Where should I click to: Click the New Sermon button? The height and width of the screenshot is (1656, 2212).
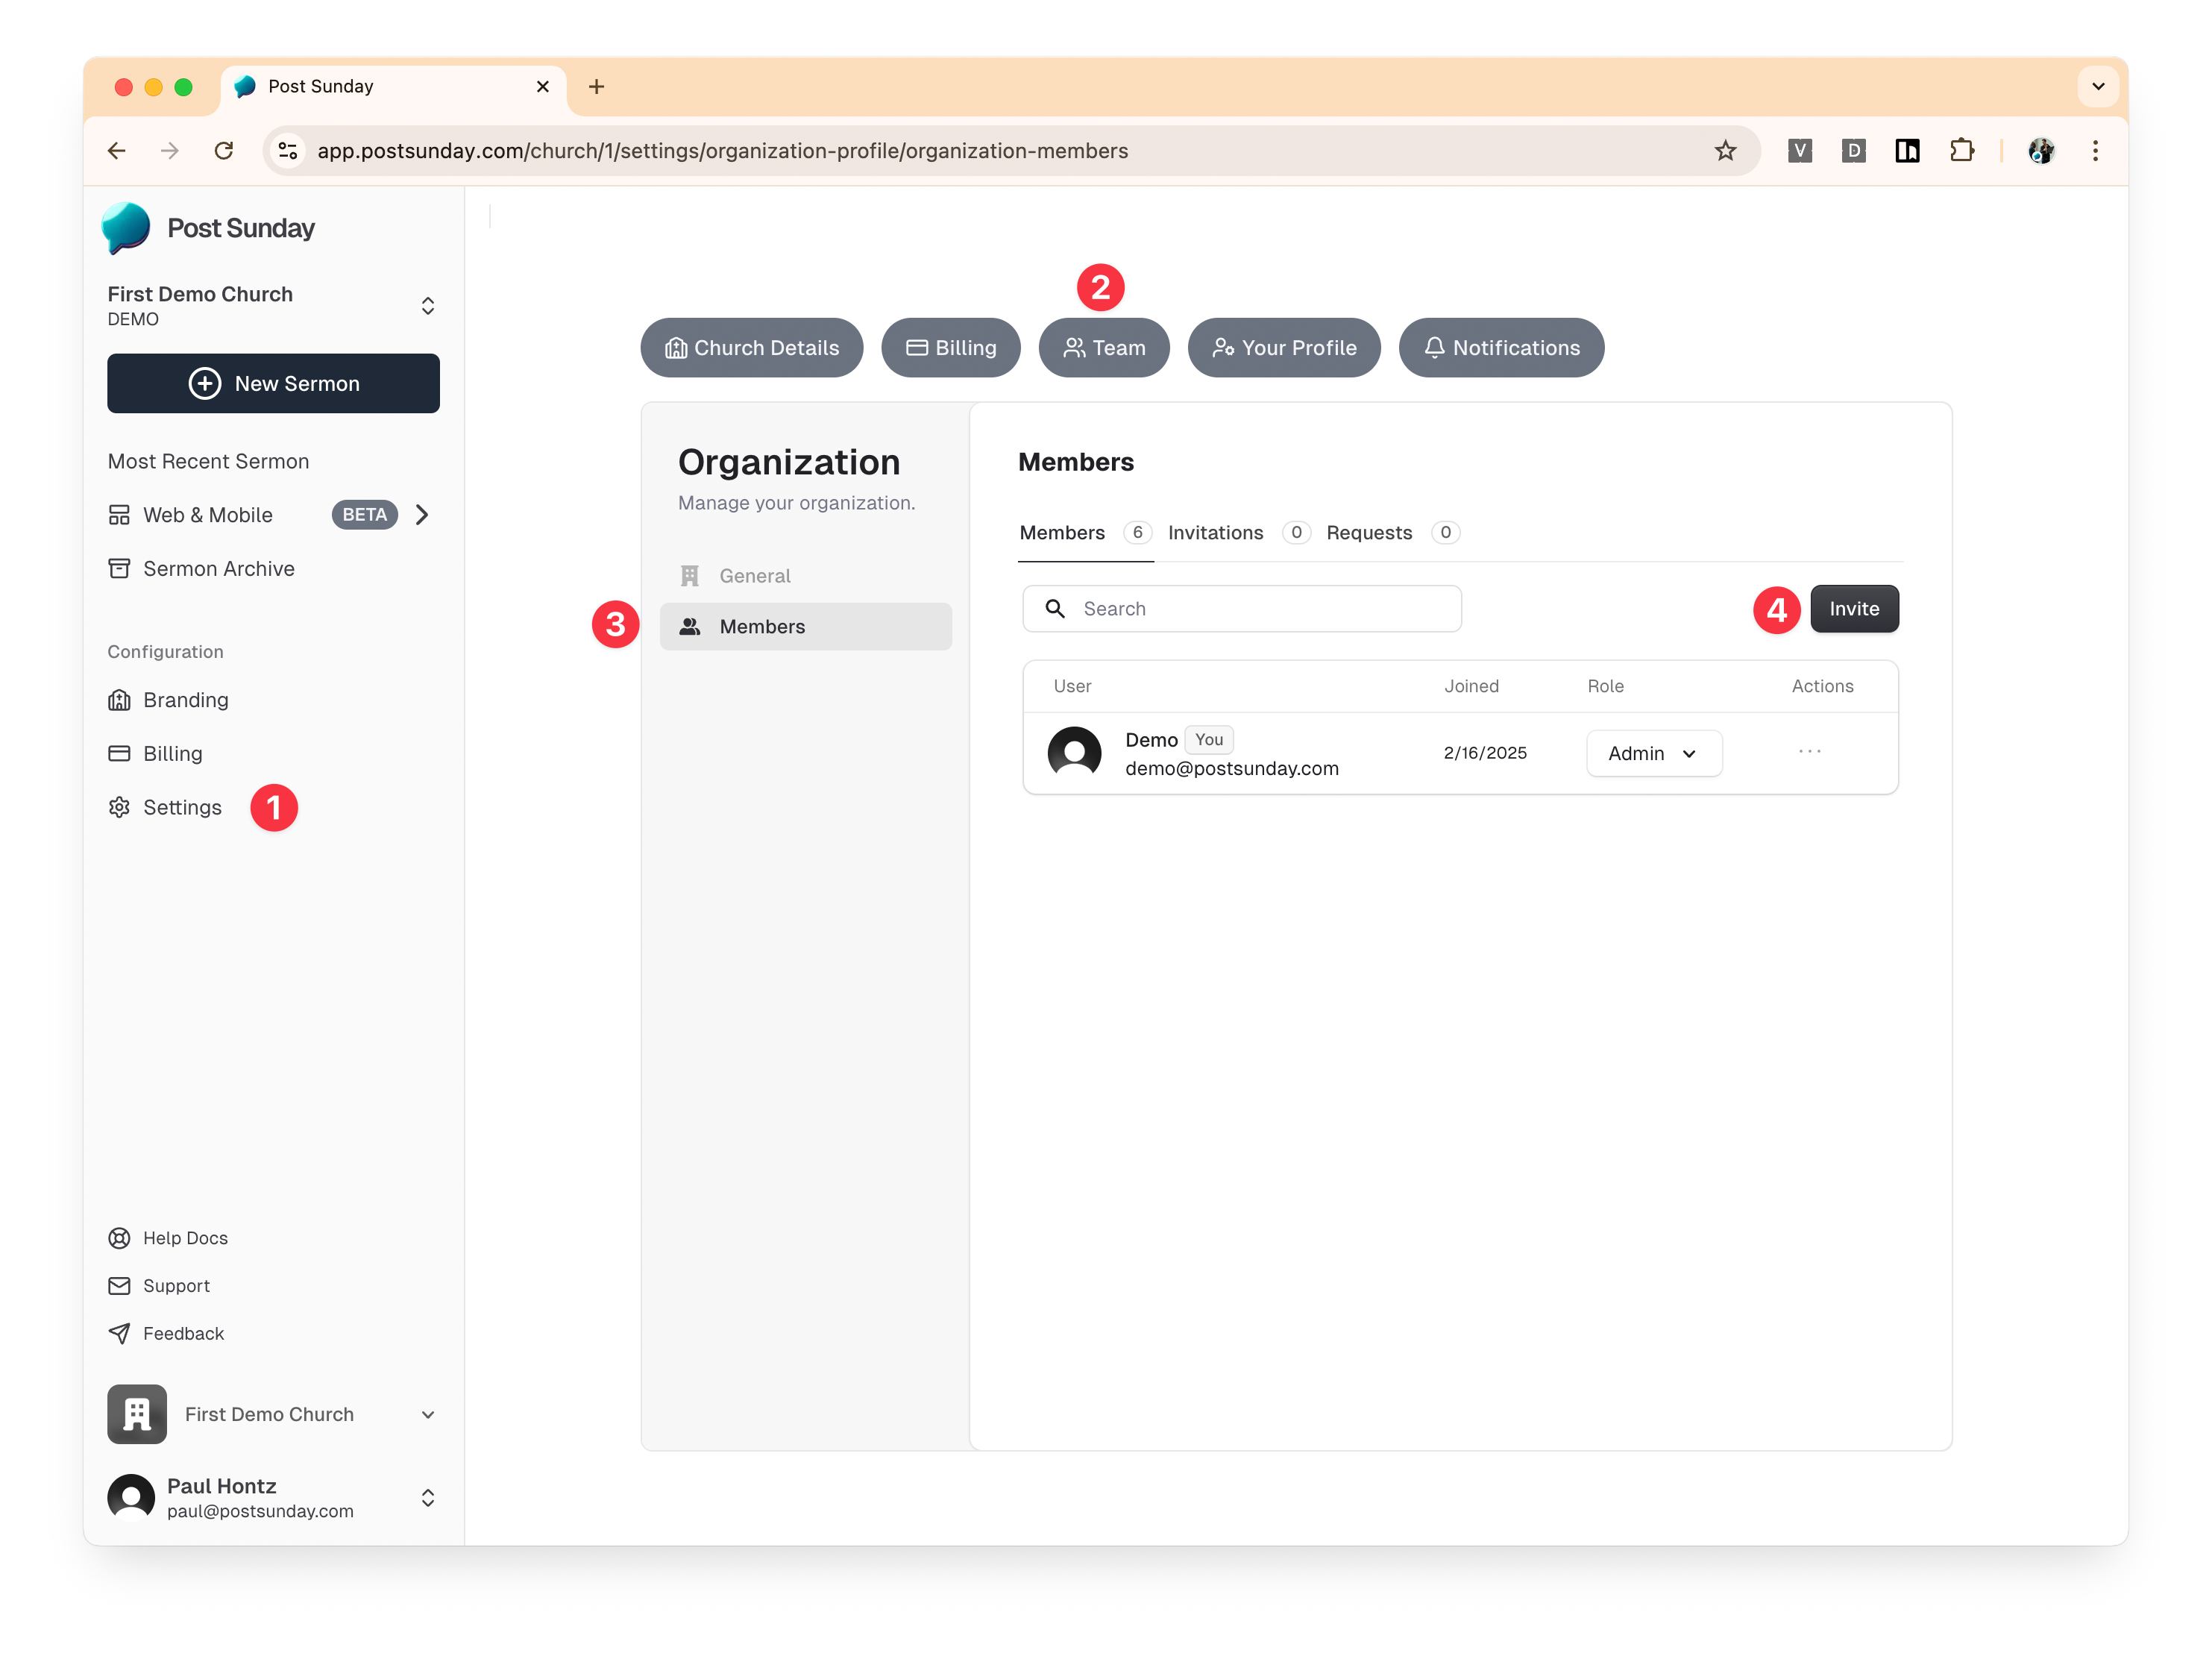pos(273,384)
